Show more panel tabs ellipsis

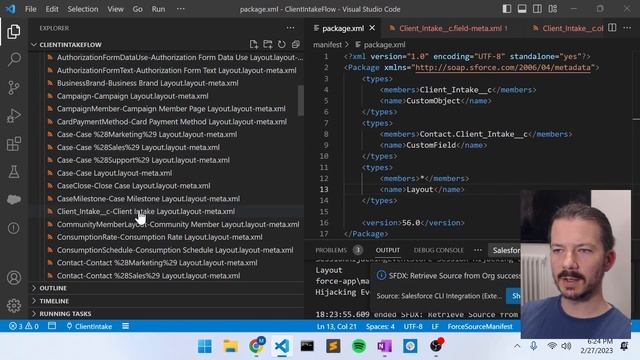pos(478,250)
